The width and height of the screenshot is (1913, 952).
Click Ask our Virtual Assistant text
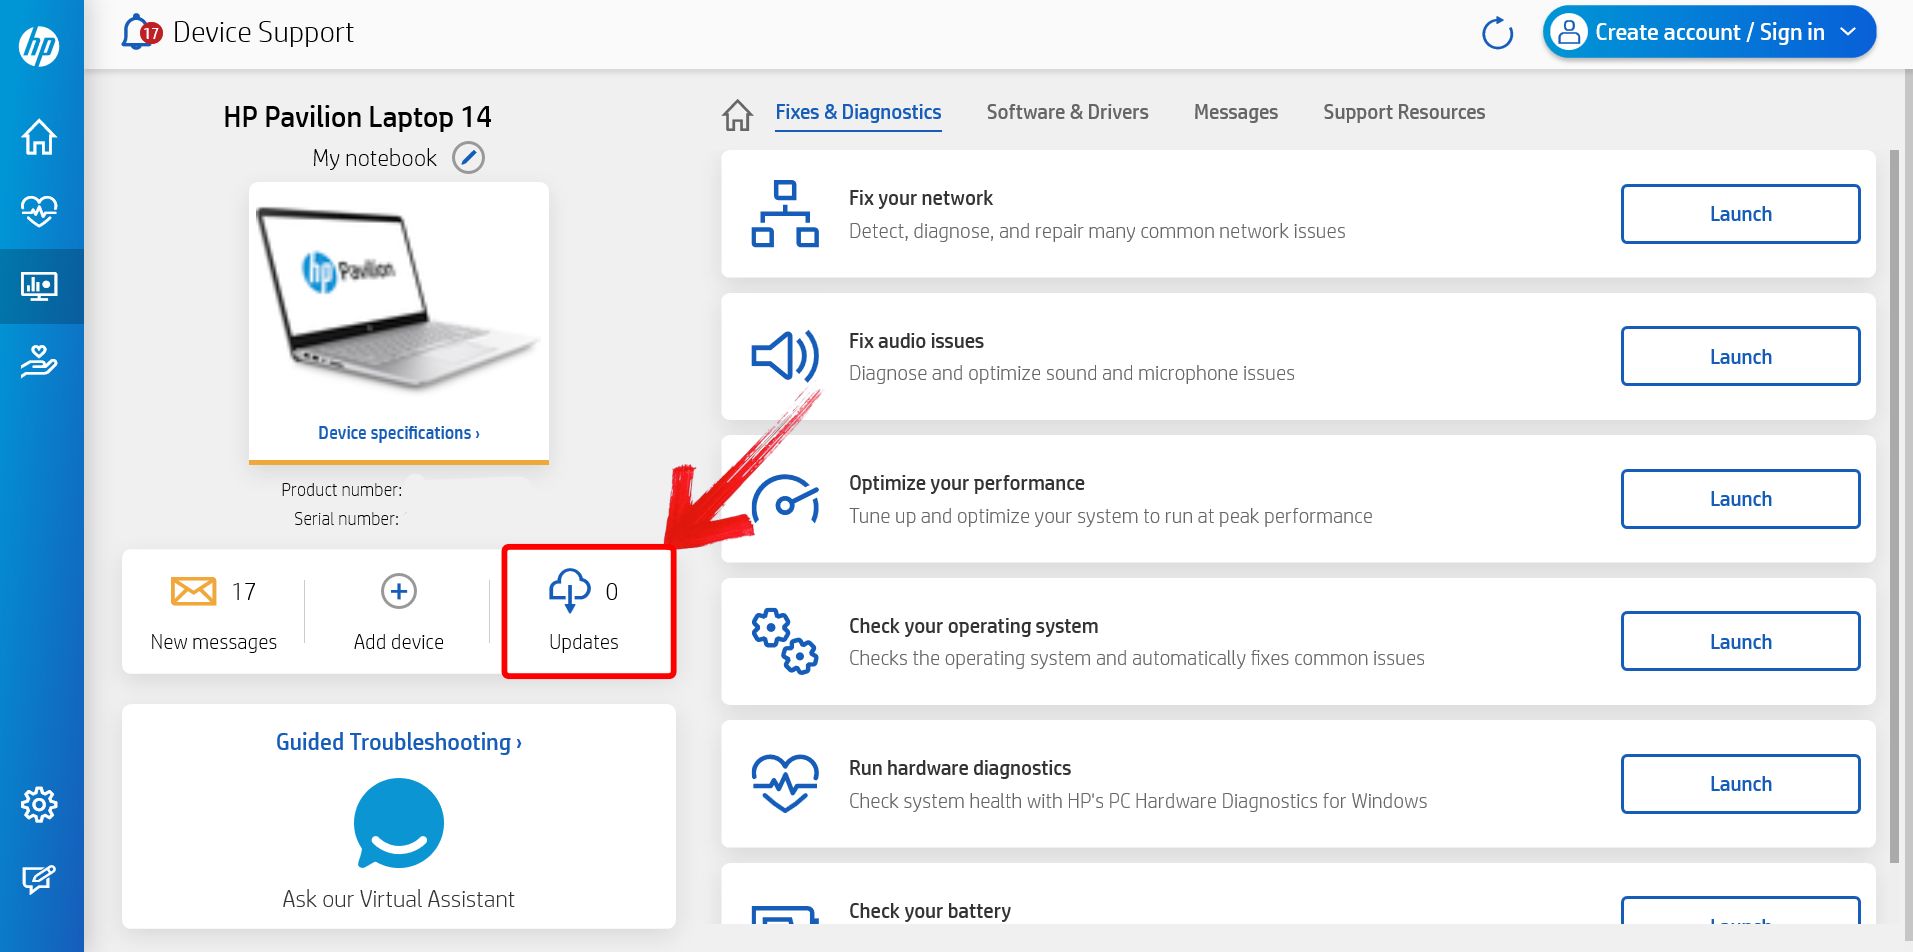point(398,899)
